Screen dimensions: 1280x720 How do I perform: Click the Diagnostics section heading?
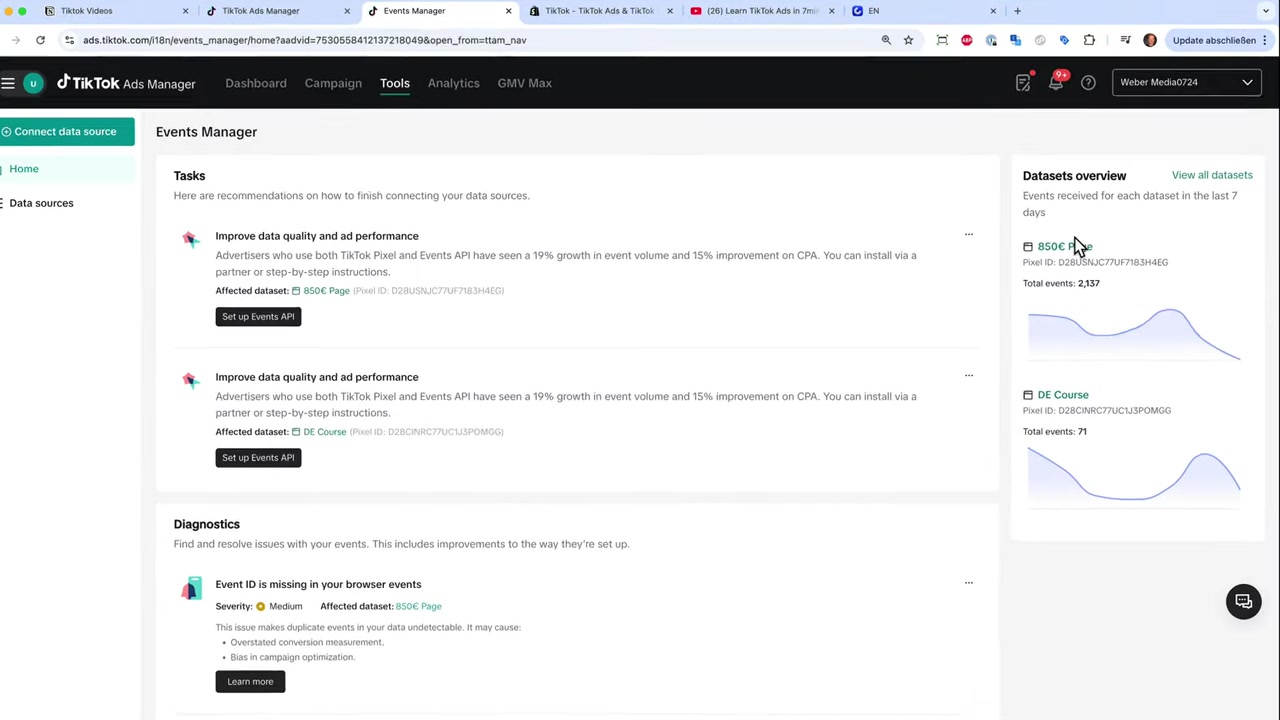click(206, 524)
